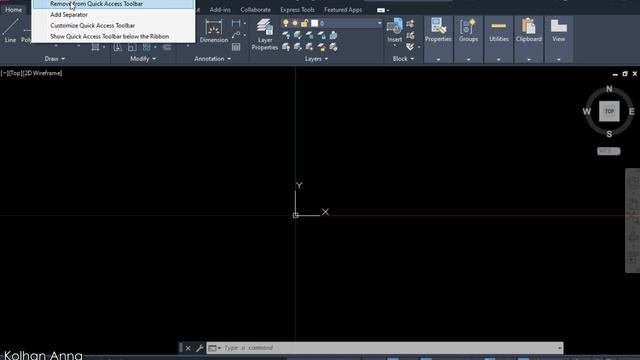The image size is (640, 360).
Task: Click the hatch icon in Draw panel
Action: point(95,47)
